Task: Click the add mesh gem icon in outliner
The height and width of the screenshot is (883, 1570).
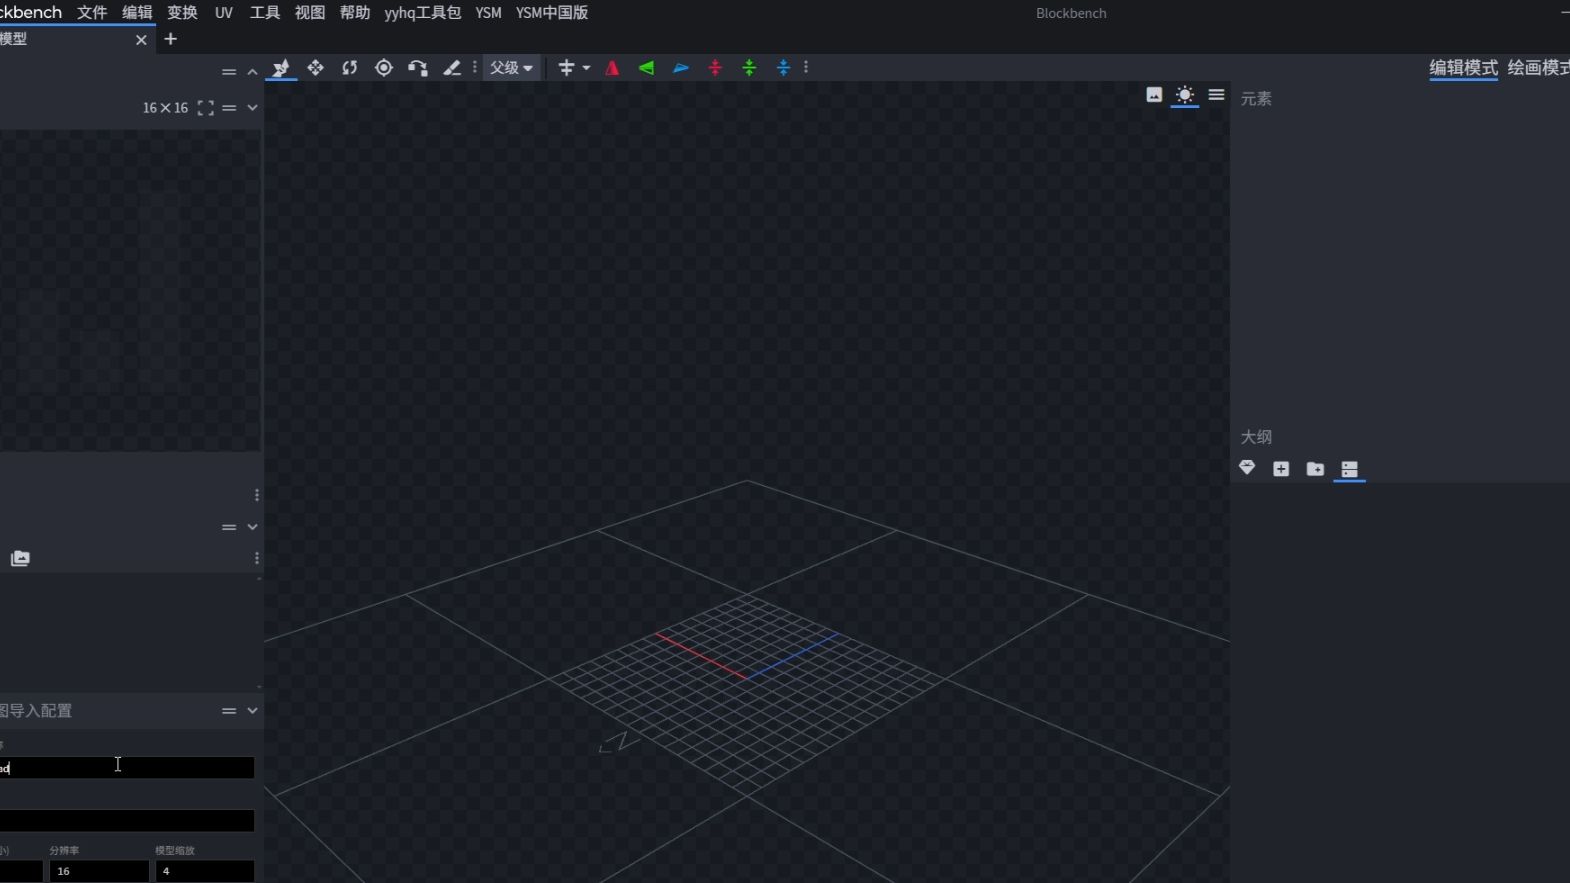Action: [1247, 468]
